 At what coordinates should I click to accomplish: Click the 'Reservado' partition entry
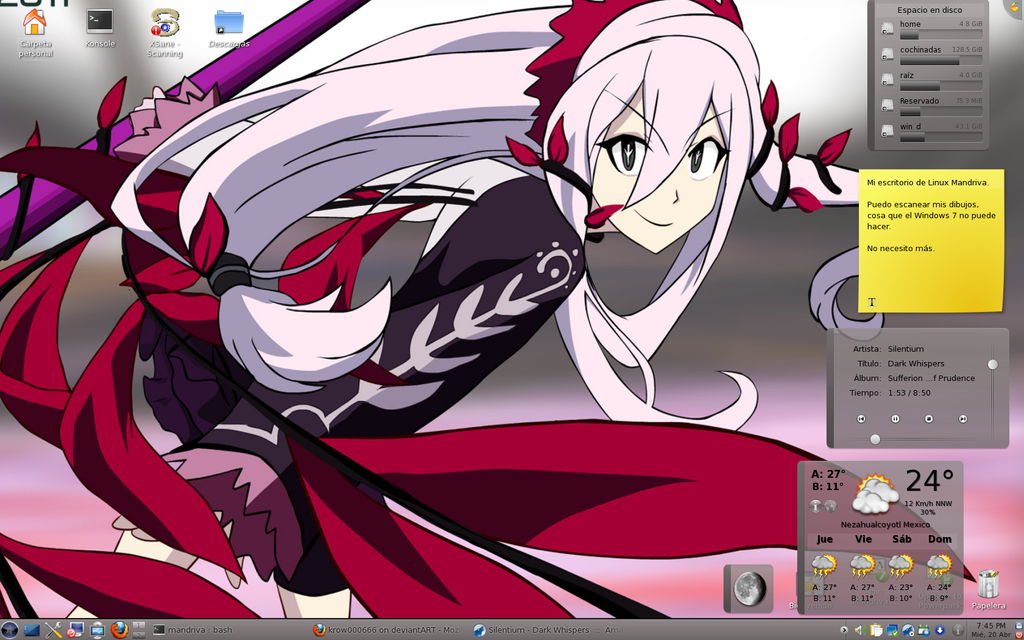point(932,105)
